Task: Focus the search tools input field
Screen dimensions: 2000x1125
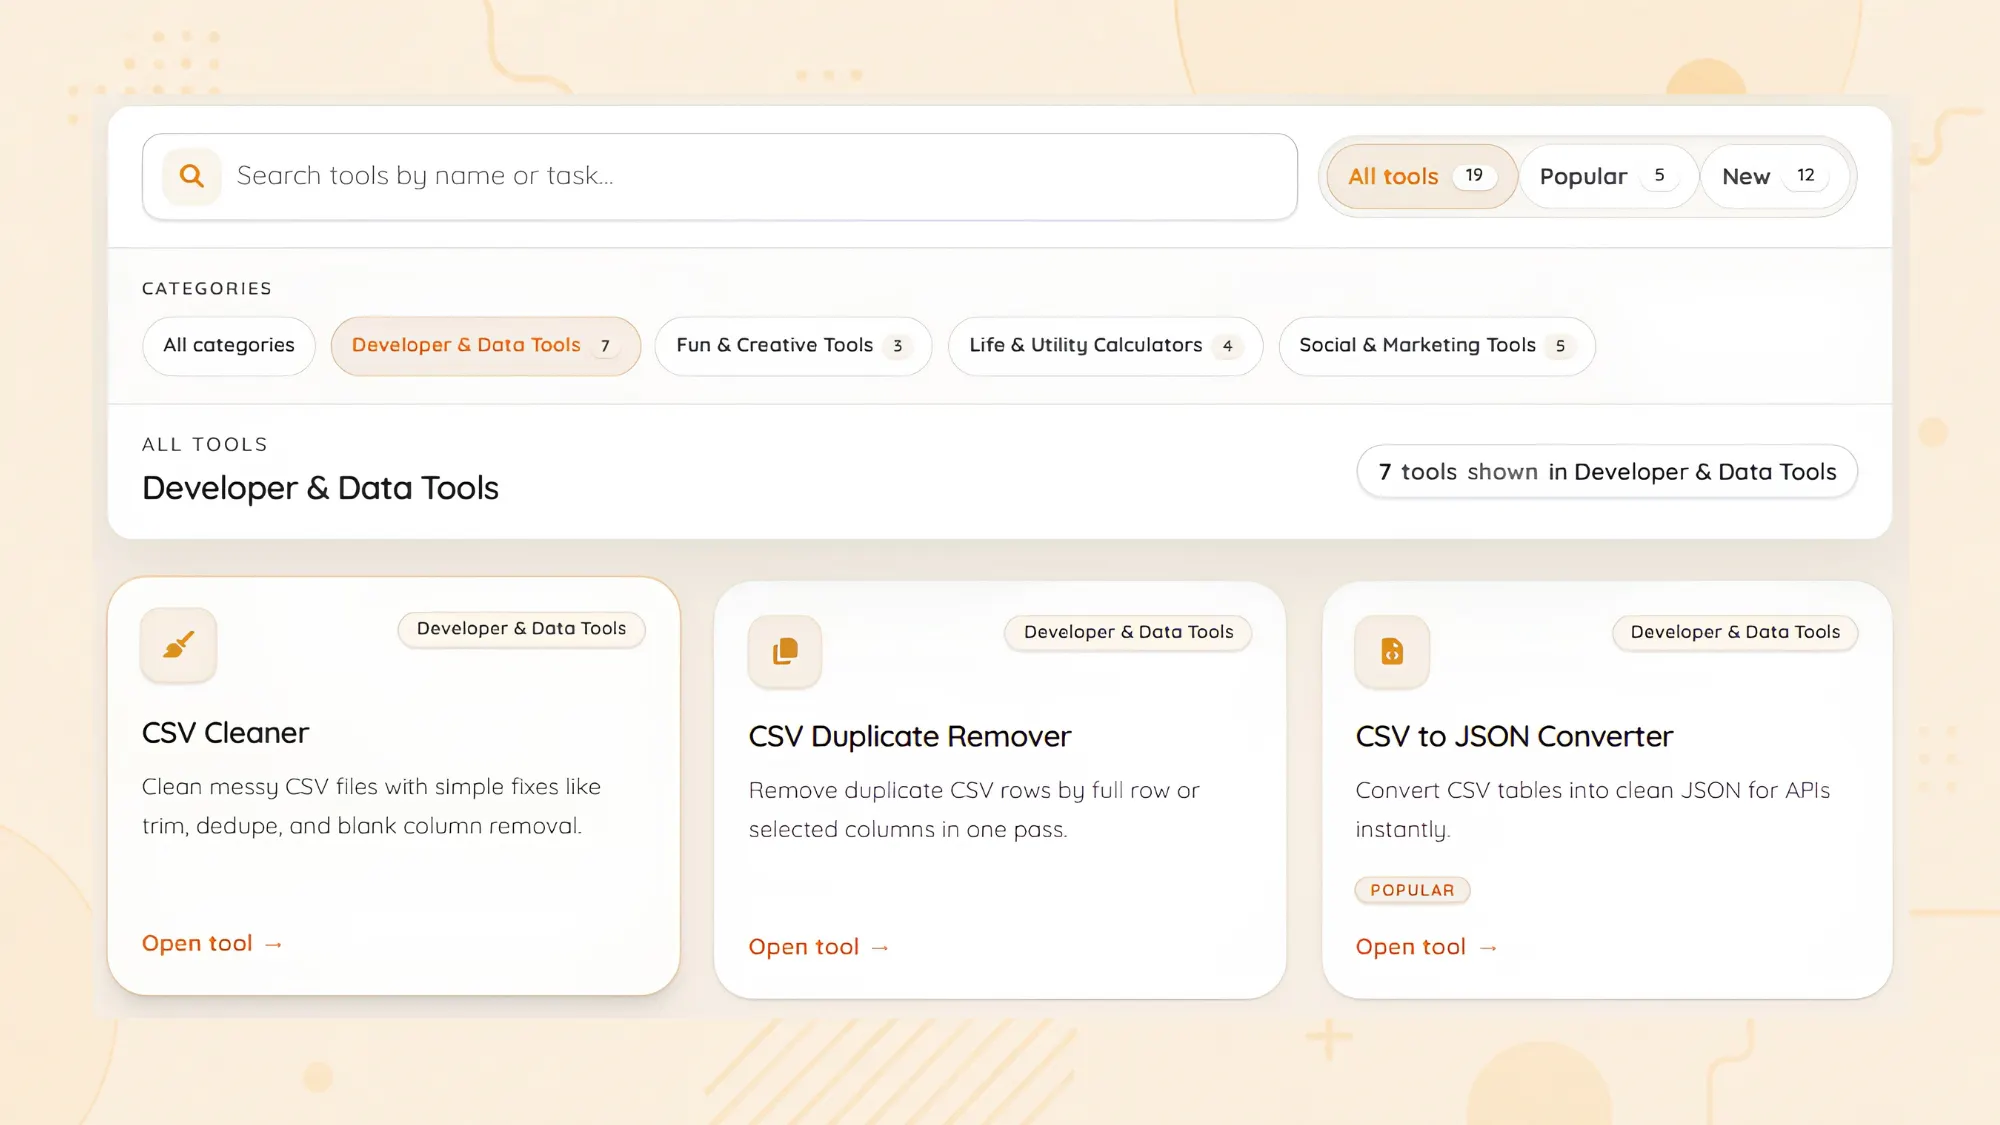Action: tap(720, 177)
